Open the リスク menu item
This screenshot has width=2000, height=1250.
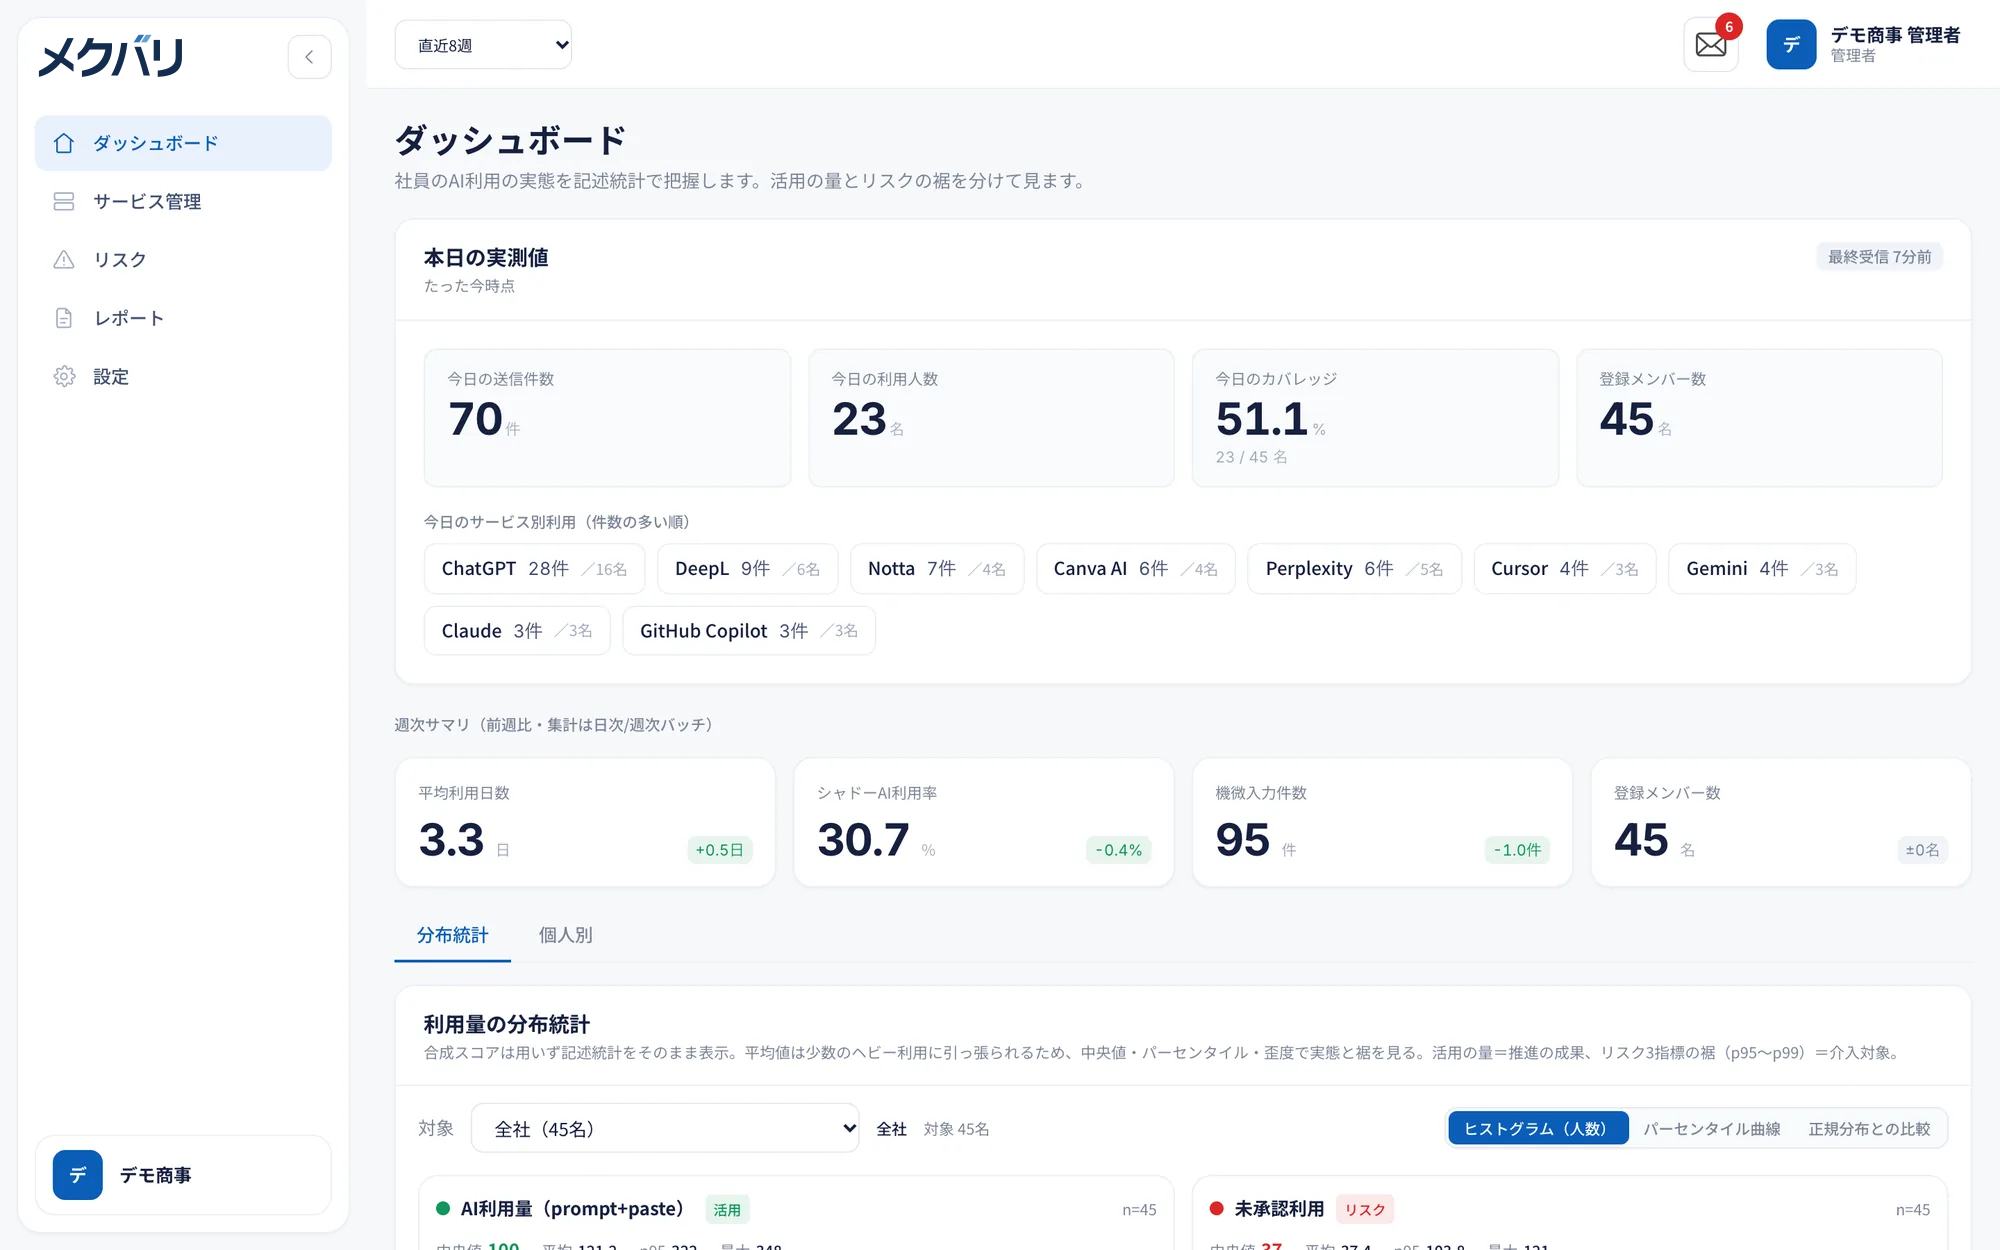click(x=183, y=260)
